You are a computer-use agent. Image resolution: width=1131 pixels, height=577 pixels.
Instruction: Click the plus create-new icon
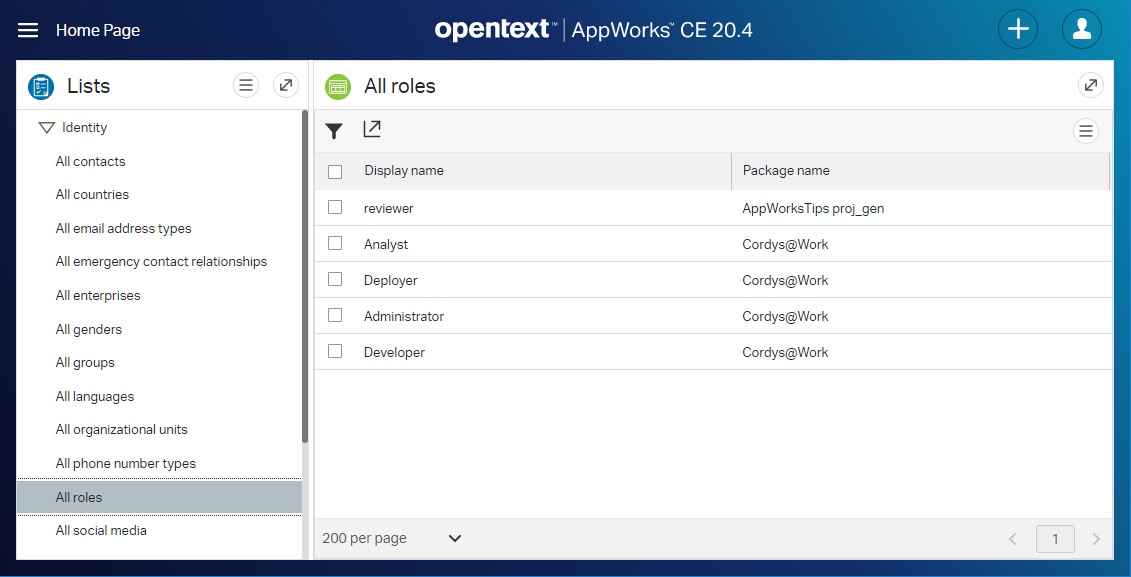pos(1018,29)
